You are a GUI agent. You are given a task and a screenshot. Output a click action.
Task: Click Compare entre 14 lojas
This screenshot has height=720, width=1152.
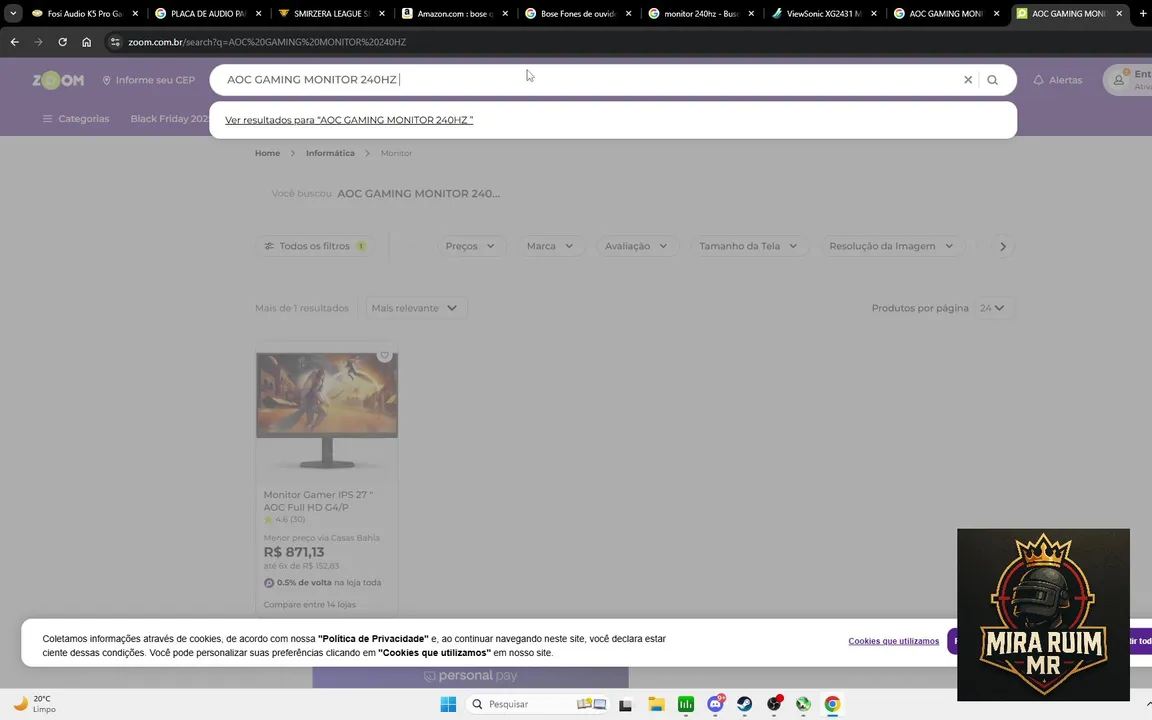[x=309, y=605]
